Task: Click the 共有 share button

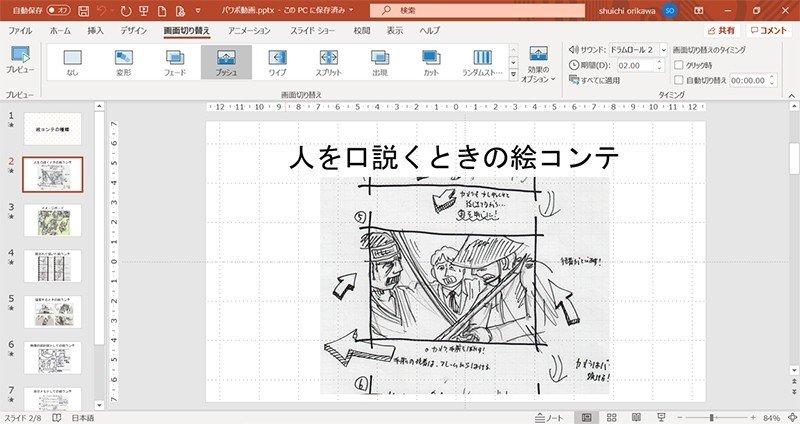Action: (721, 31)
